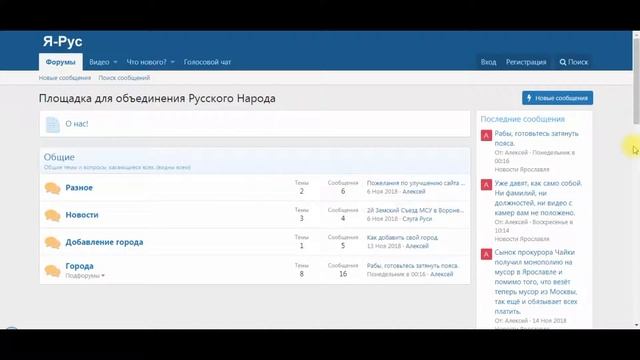The image size is (640, 360).
Task: Open Поиск сообщений sub-navigation link
Action: pyautogui.click(x=124, y=78)
